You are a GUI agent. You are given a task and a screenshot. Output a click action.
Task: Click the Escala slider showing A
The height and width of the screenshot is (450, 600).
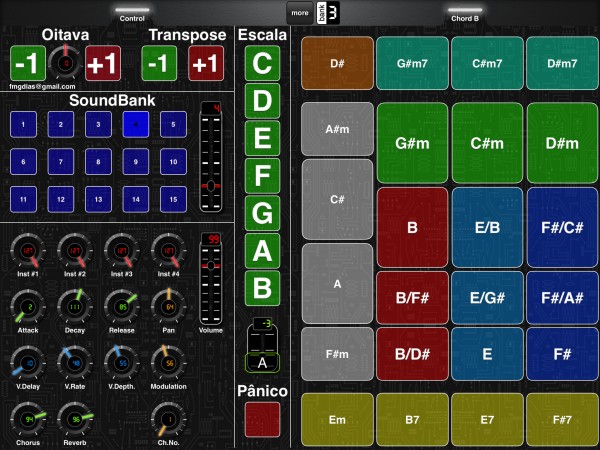coord(262,362)
